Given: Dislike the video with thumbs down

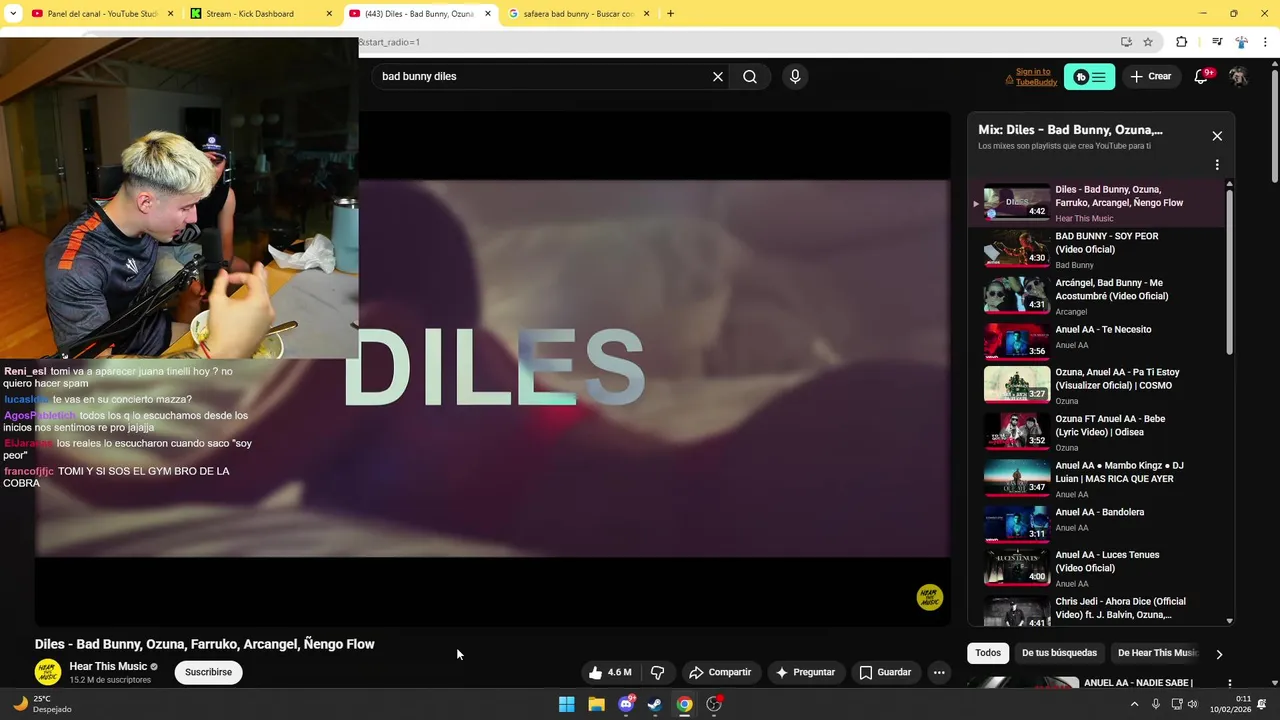Looking at the screenshot, I should click(x=657, y=672).
